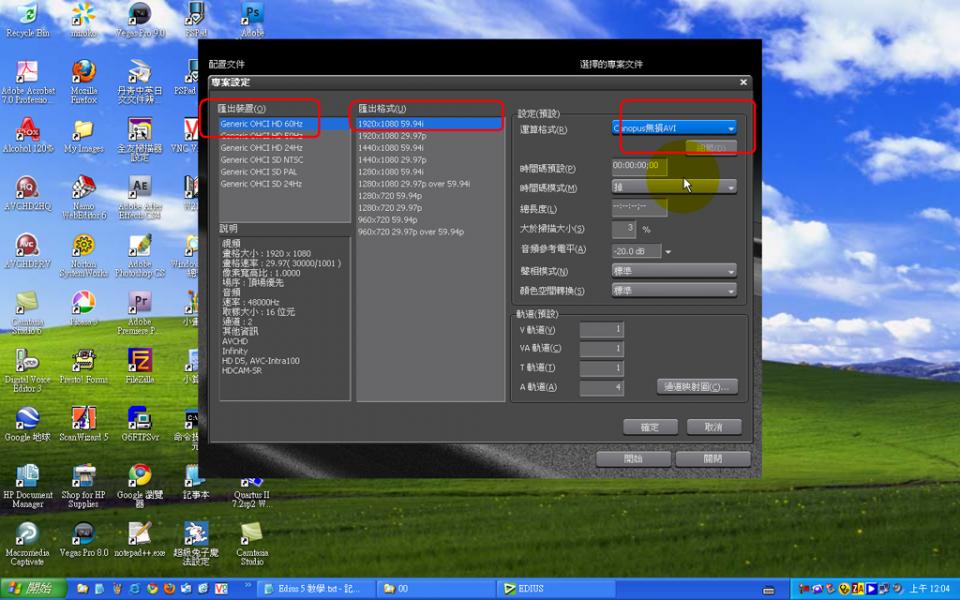960x600 pixels.
Task: Launch the Google Chrome desktop shortcut
Action: pyautogui.click(x=140, y=475)
